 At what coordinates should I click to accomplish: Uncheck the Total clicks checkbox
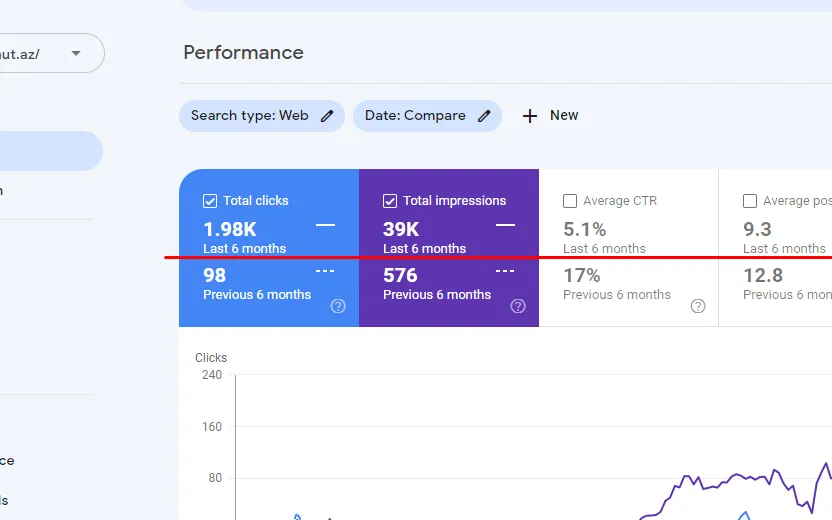click(x=210, y=201)
